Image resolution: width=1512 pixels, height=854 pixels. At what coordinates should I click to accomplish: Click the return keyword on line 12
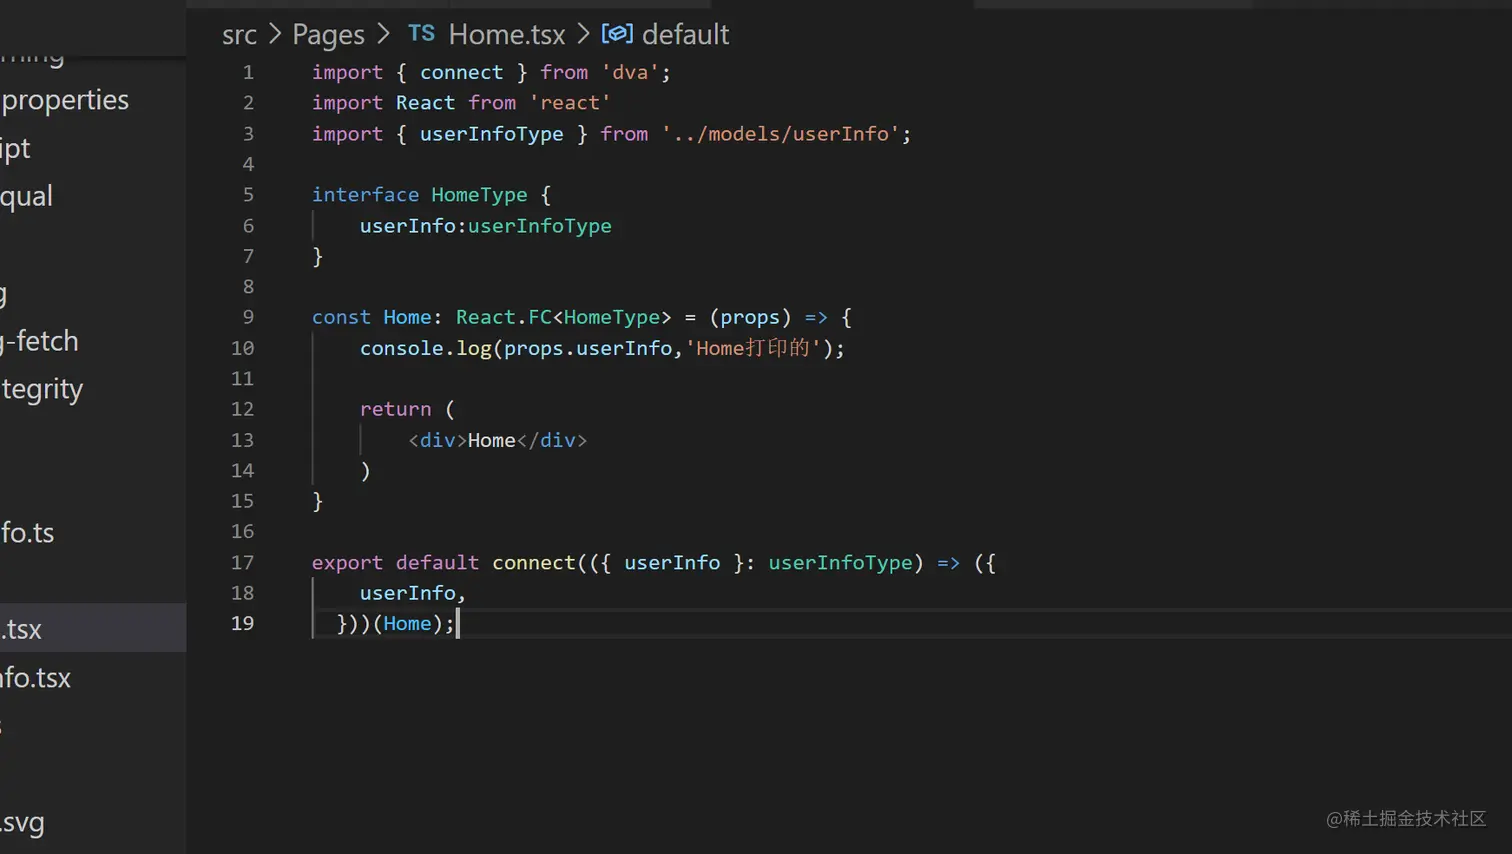396,410
